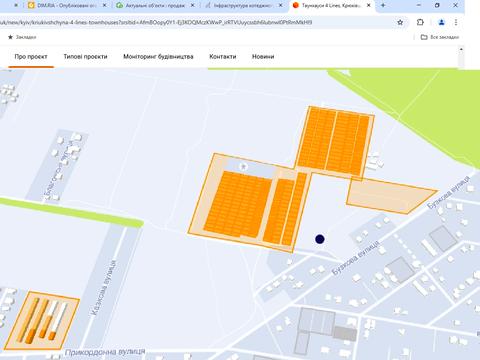Open the Новини tab
480x360 pixels.
(263, 57)
